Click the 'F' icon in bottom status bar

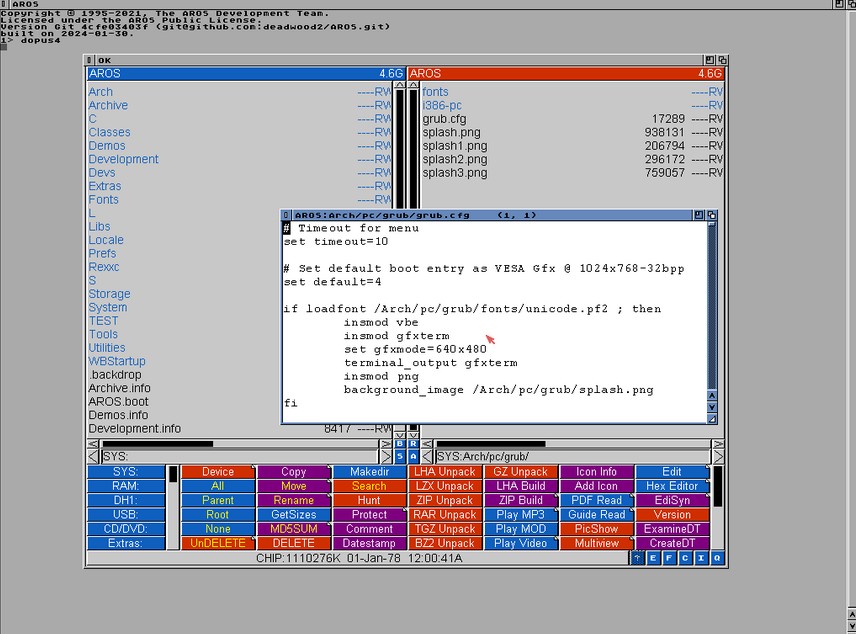click(x=669, y=558)
